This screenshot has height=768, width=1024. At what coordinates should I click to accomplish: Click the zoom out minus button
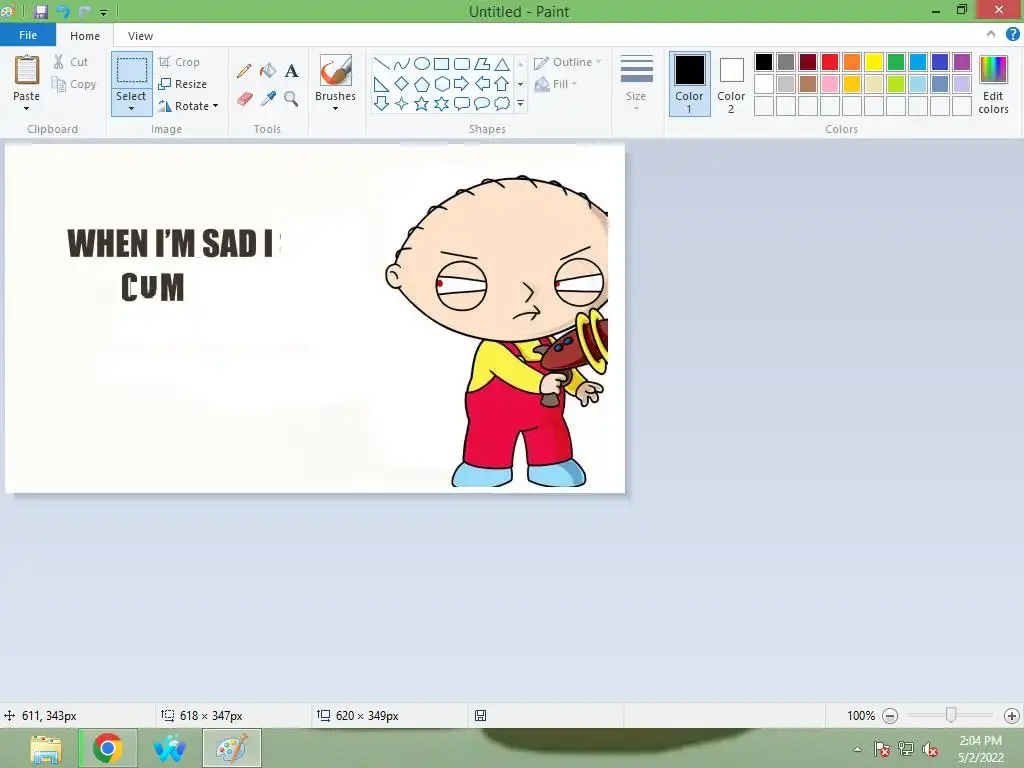point(889,716)
